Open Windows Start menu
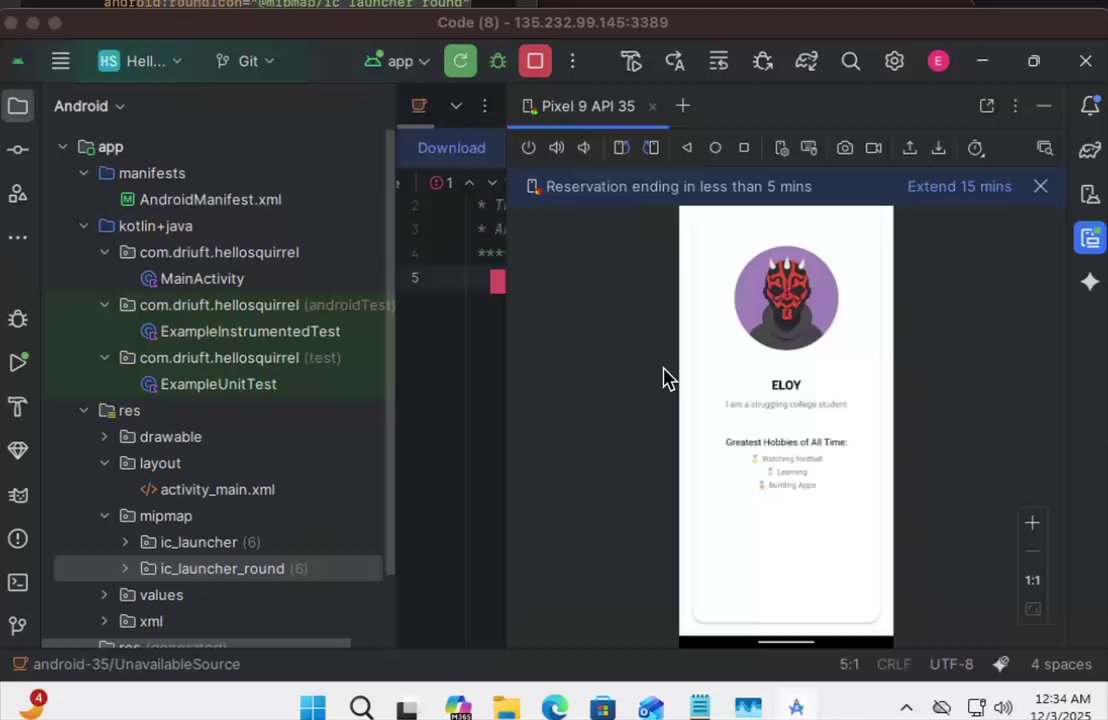The height and width of the screenshot is (720, 1108). [x=312, y=707]
